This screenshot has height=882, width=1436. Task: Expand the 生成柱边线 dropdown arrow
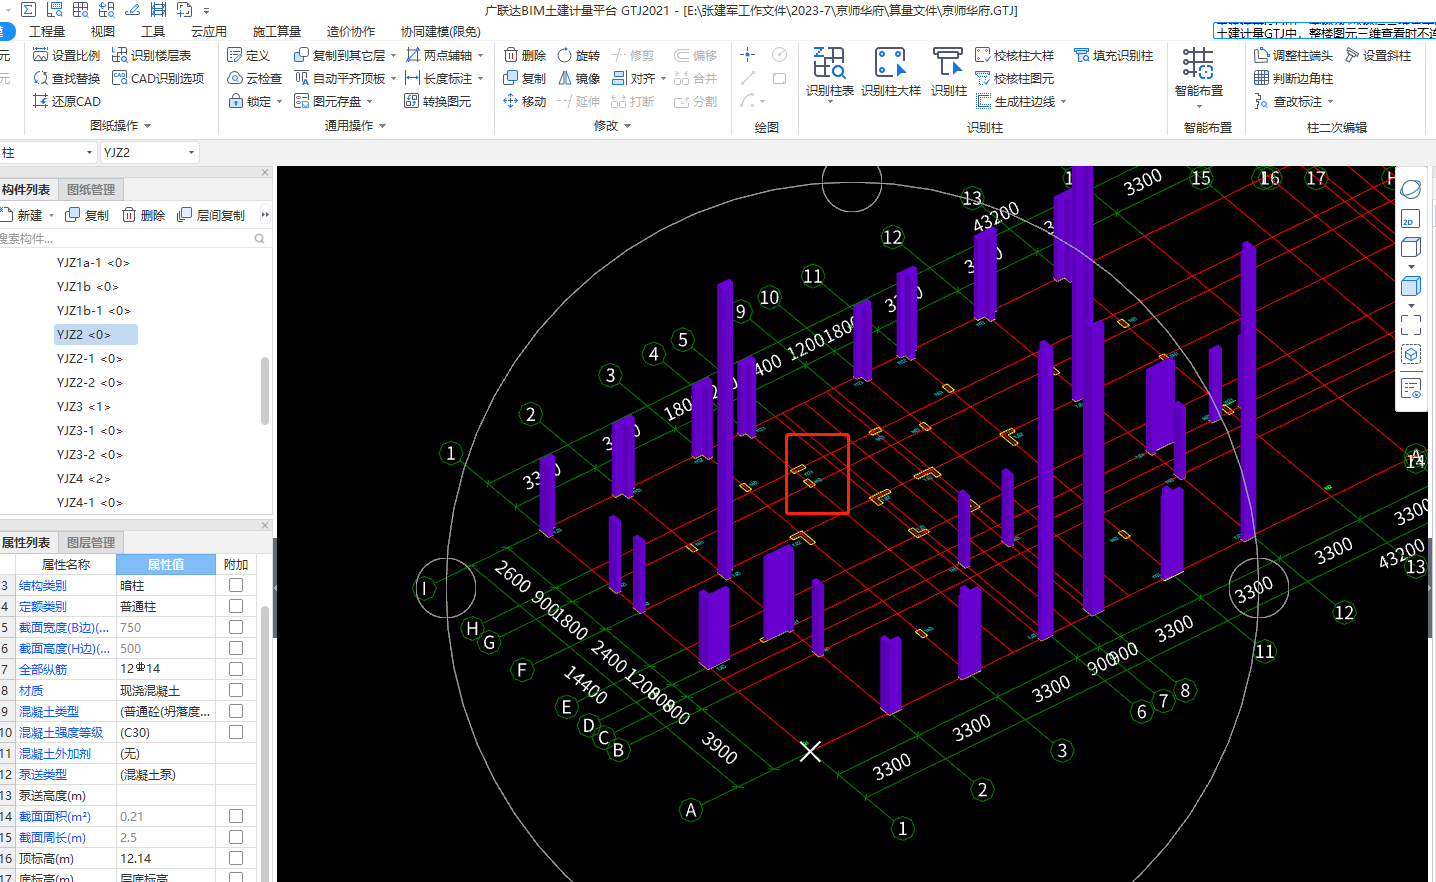coord(1063,102)
